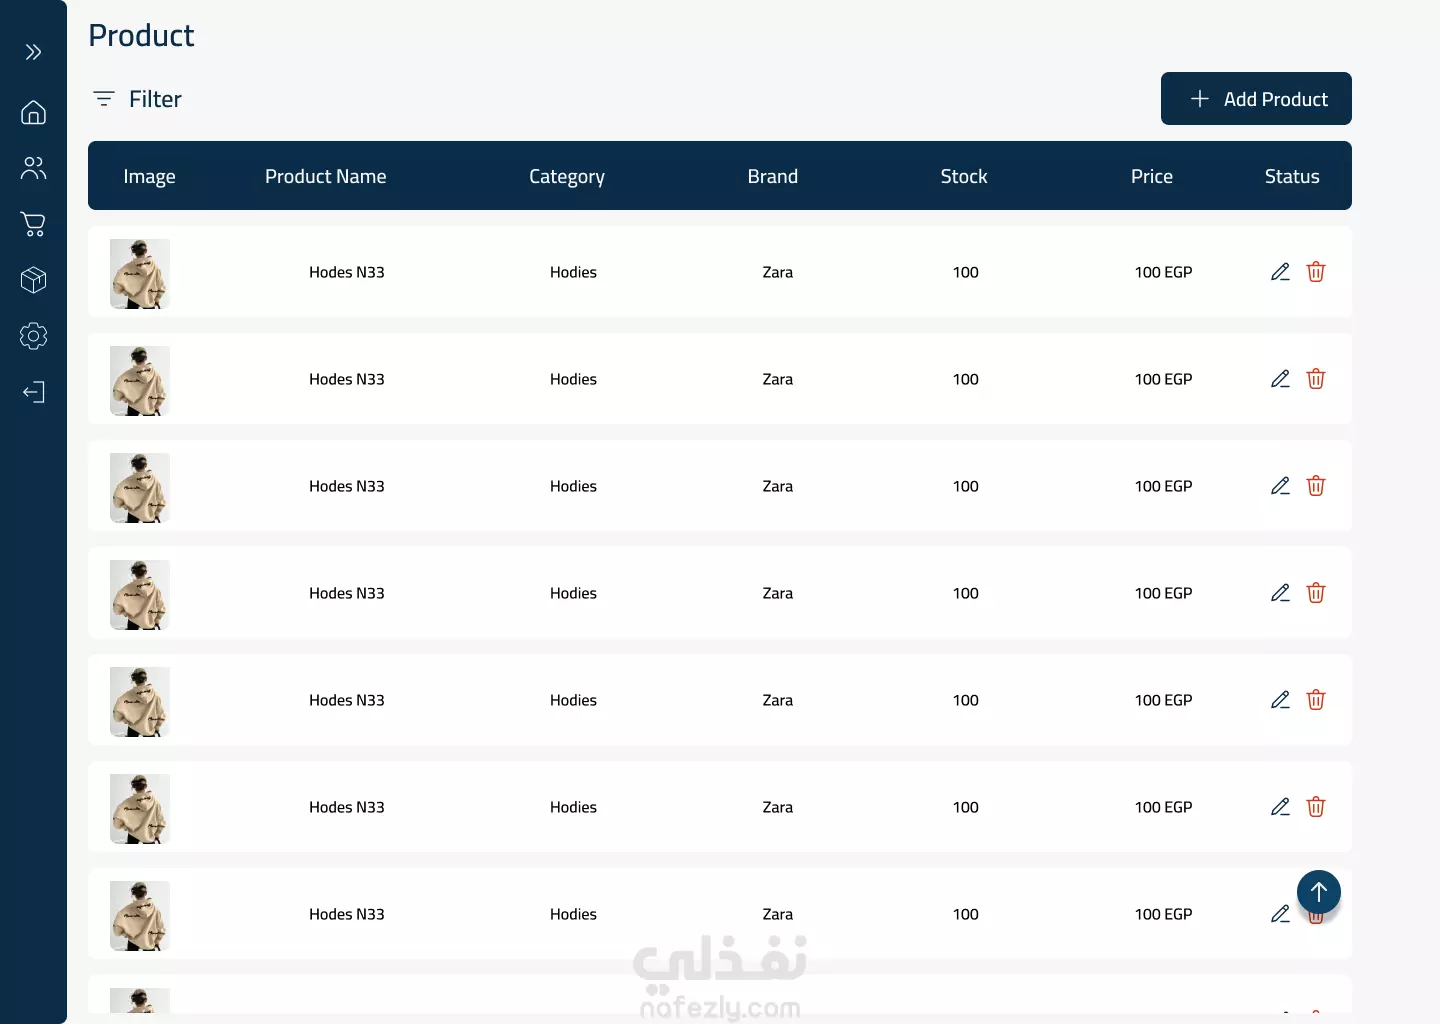Edit the sixth product row with pencil icon
This screenshot has width=1440, height=1024.
1280,807
